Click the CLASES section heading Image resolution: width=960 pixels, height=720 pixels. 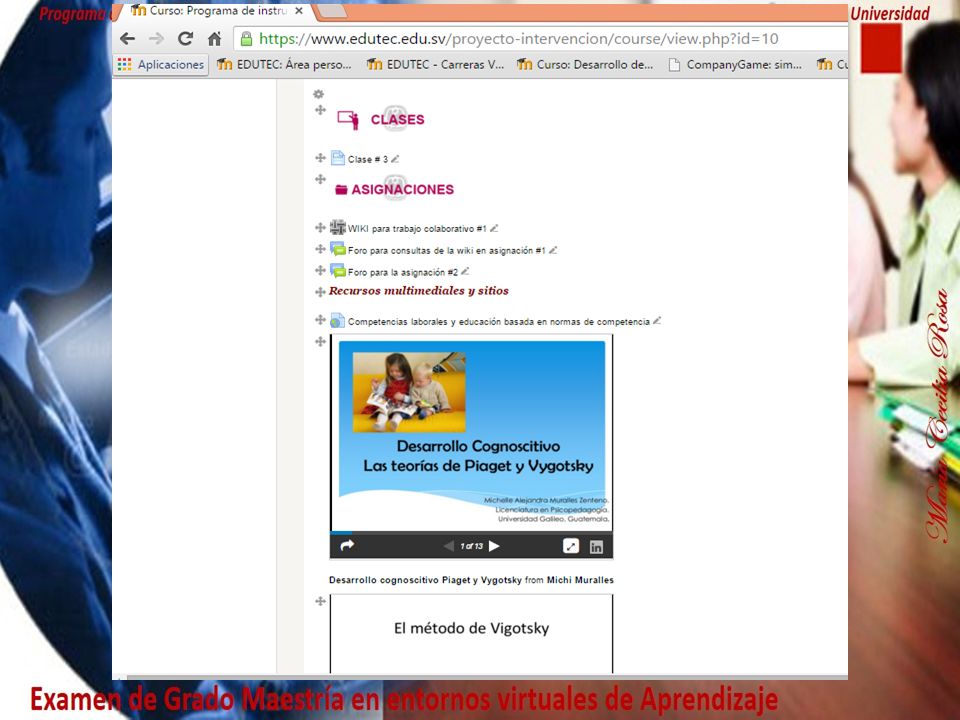pyautogui.click(x=397, y=119)
